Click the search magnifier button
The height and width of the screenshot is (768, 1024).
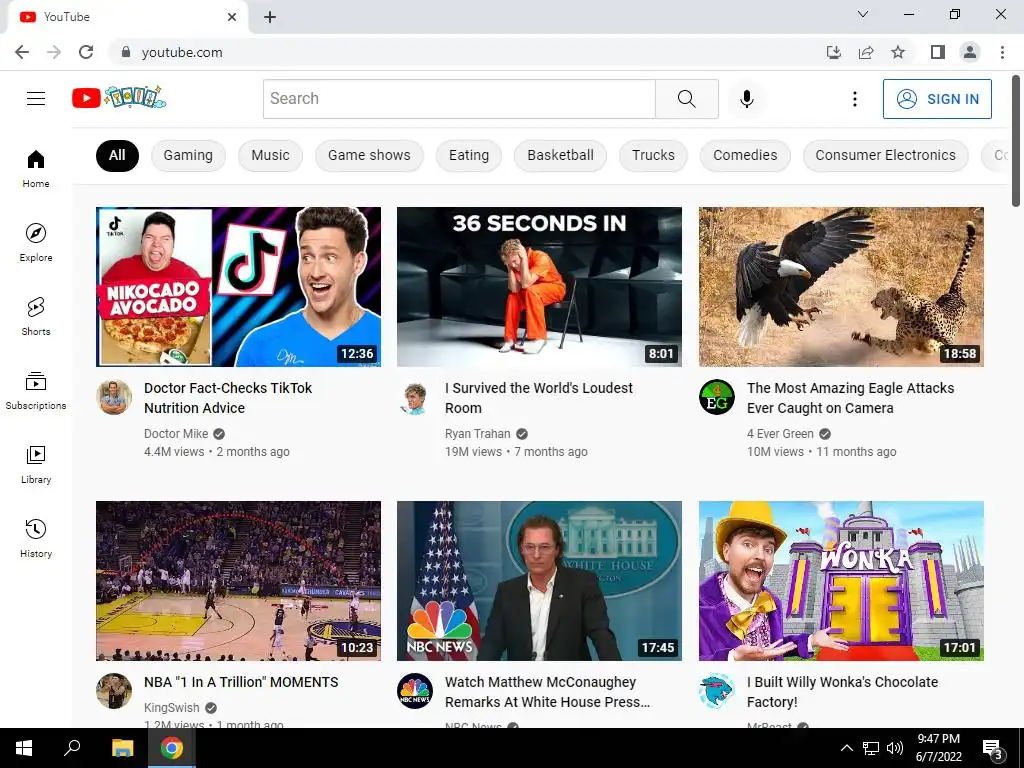click(686, 99)
